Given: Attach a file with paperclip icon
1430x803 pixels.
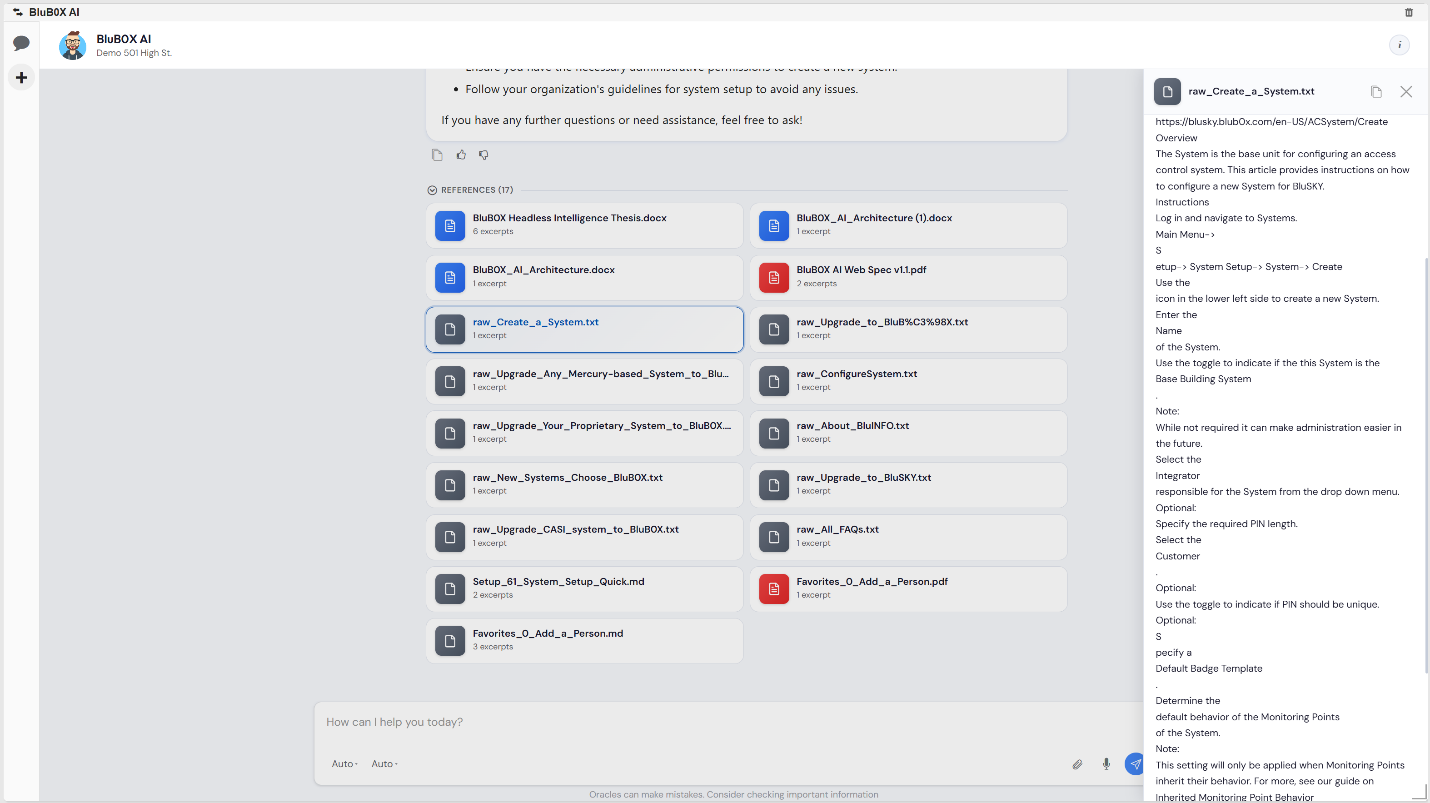Looking at the screenshot, I should tap(1077, 764).
